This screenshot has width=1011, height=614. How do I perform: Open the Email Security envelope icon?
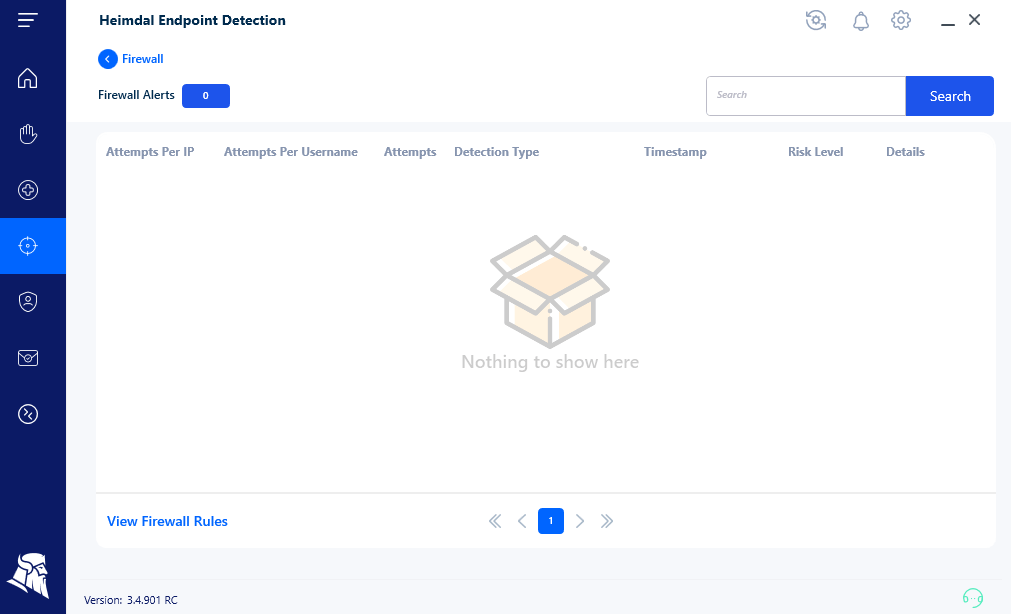coord(27,357)
